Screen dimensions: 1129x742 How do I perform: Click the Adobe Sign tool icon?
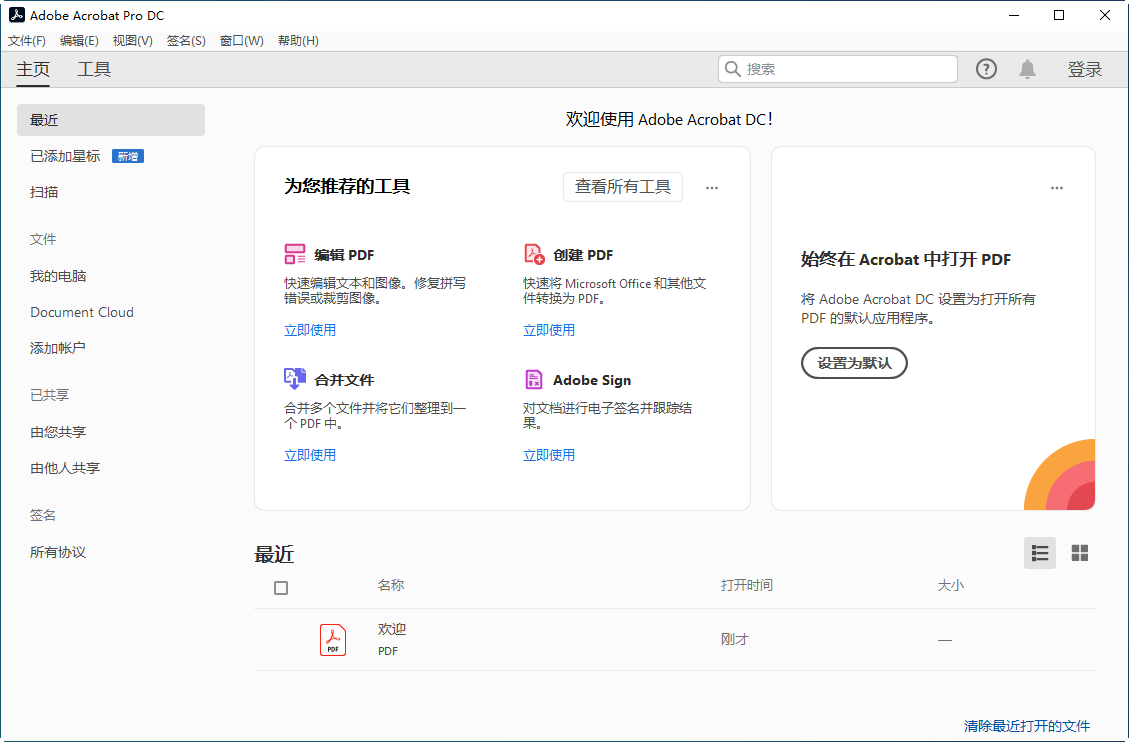pos(534,379)
